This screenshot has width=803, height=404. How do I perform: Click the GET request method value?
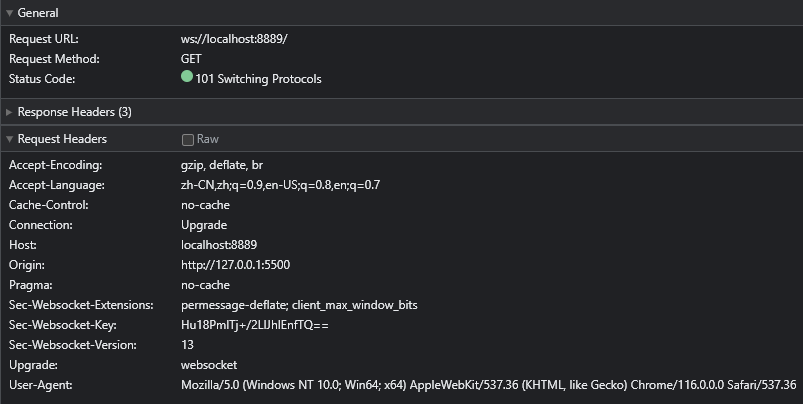191,59
